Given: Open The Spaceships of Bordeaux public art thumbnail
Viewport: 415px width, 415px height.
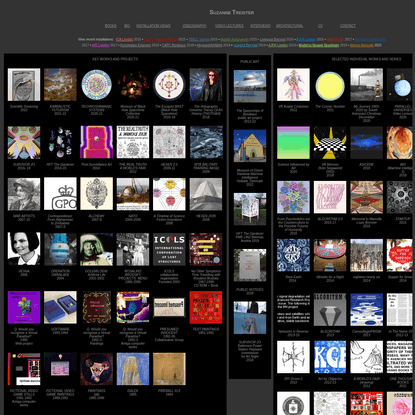Looking at the screenshot, I should (250, 86).
